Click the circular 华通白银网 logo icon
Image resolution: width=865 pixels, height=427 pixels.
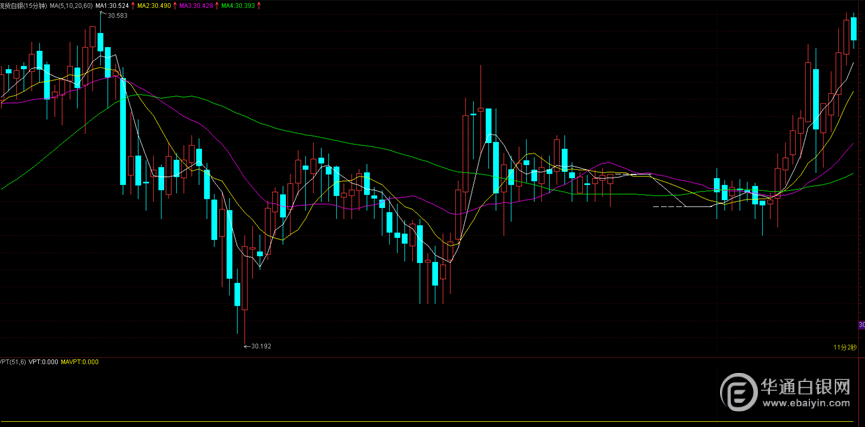(740, 392)
